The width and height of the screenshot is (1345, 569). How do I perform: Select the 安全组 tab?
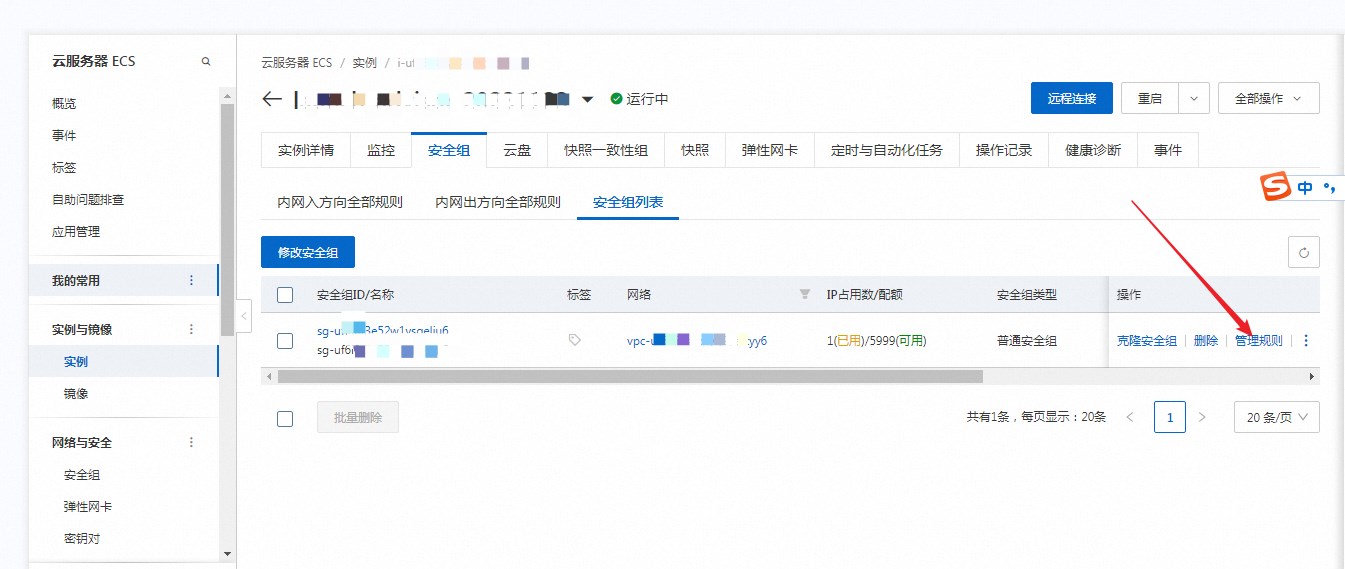449,150
